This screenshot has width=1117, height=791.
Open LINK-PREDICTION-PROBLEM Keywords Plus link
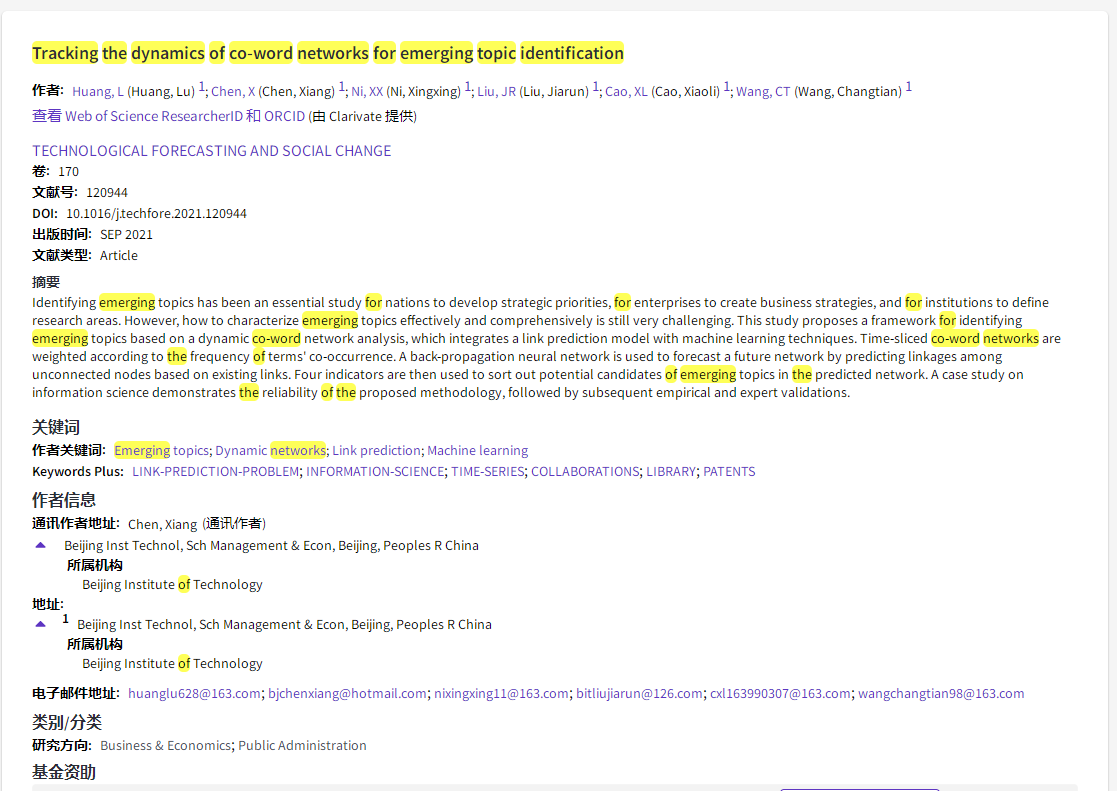215,471
